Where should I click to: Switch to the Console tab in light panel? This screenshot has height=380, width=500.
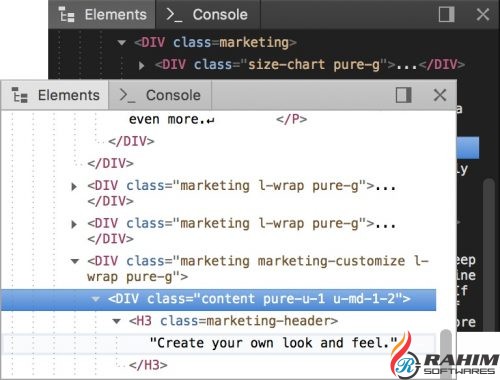click(x=160, y=95)
